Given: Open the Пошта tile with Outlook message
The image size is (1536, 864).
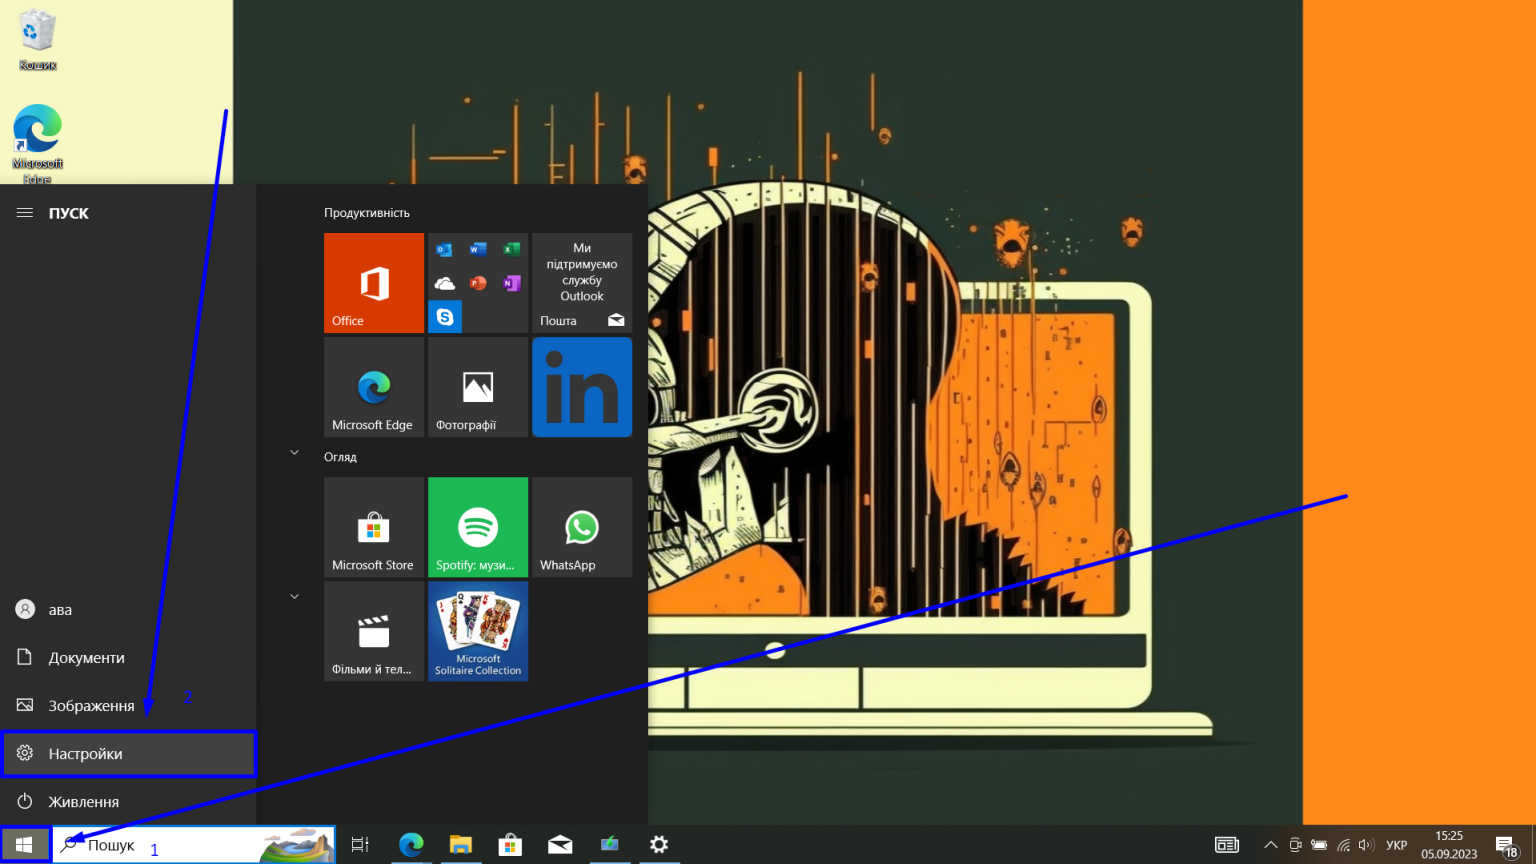Looking at the screenshot, I should [581, 282].
